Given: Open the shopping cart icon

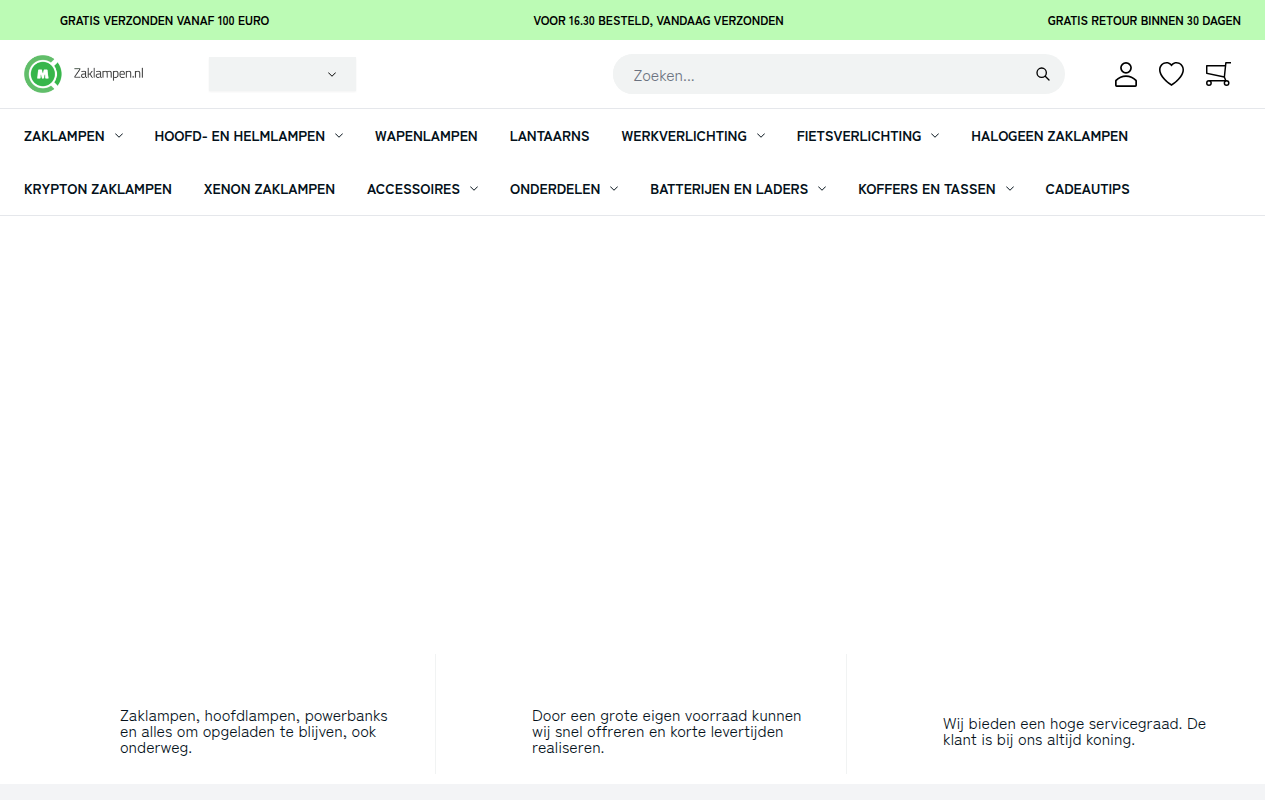Looking at the screenshot, I should 1218,74.
